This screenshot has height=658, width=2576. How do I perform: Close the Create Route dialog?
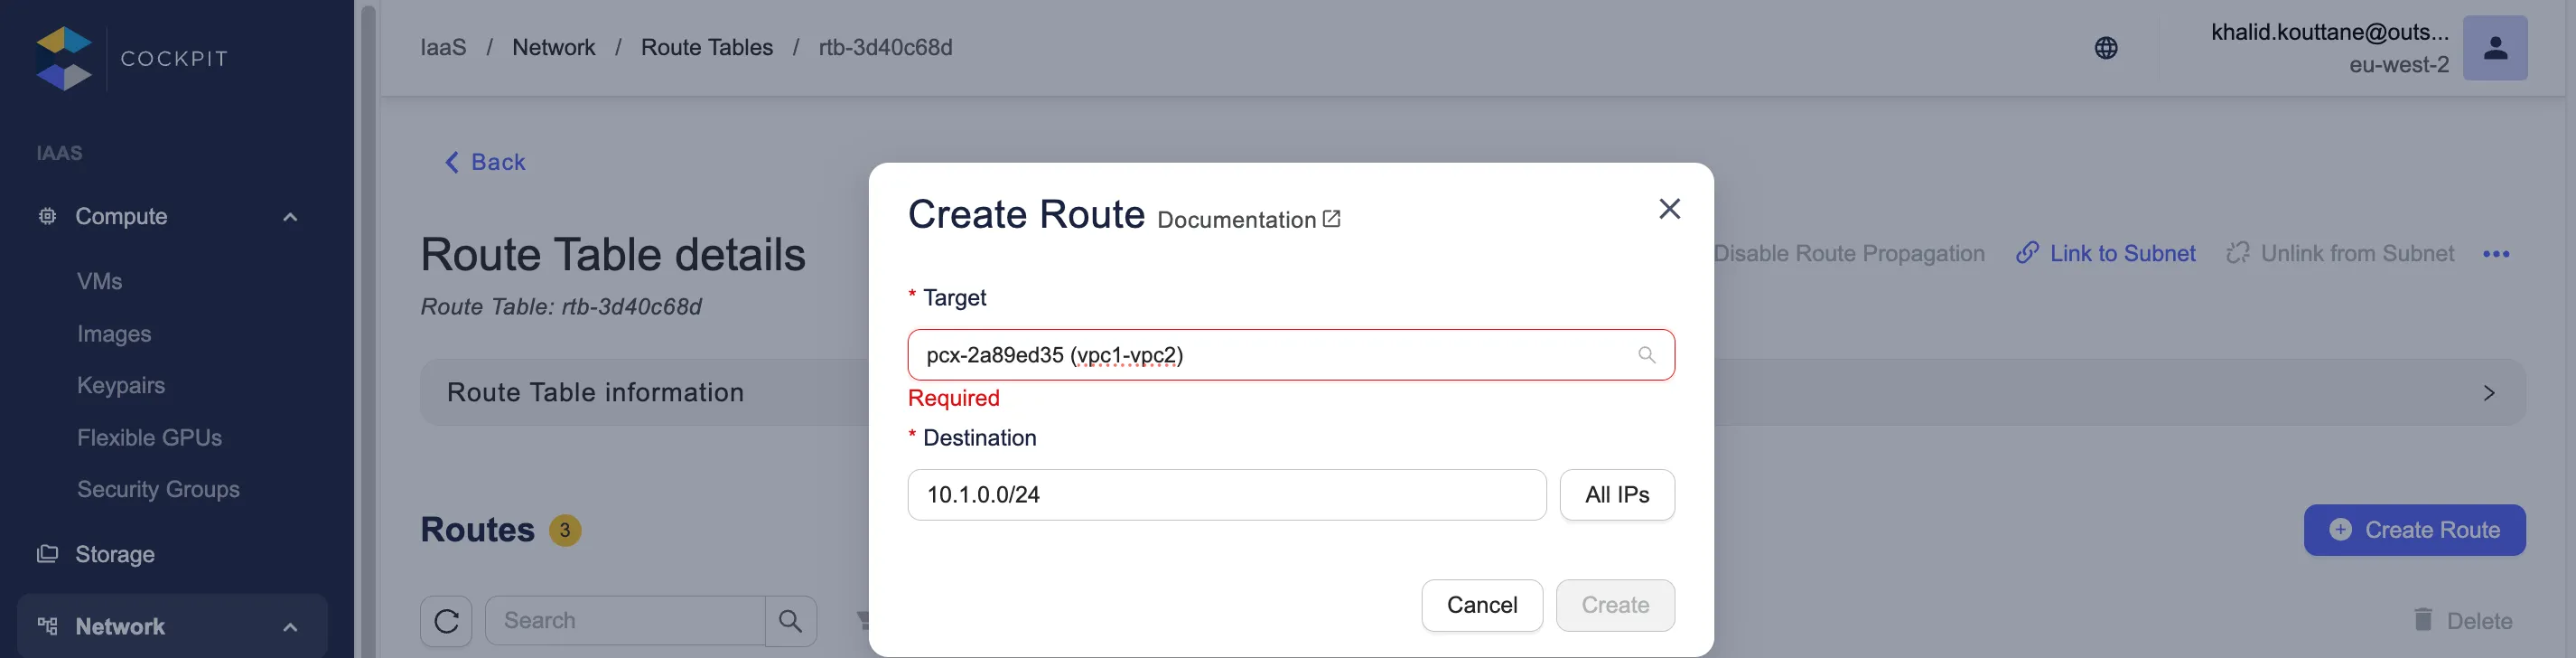point(1669,209)
